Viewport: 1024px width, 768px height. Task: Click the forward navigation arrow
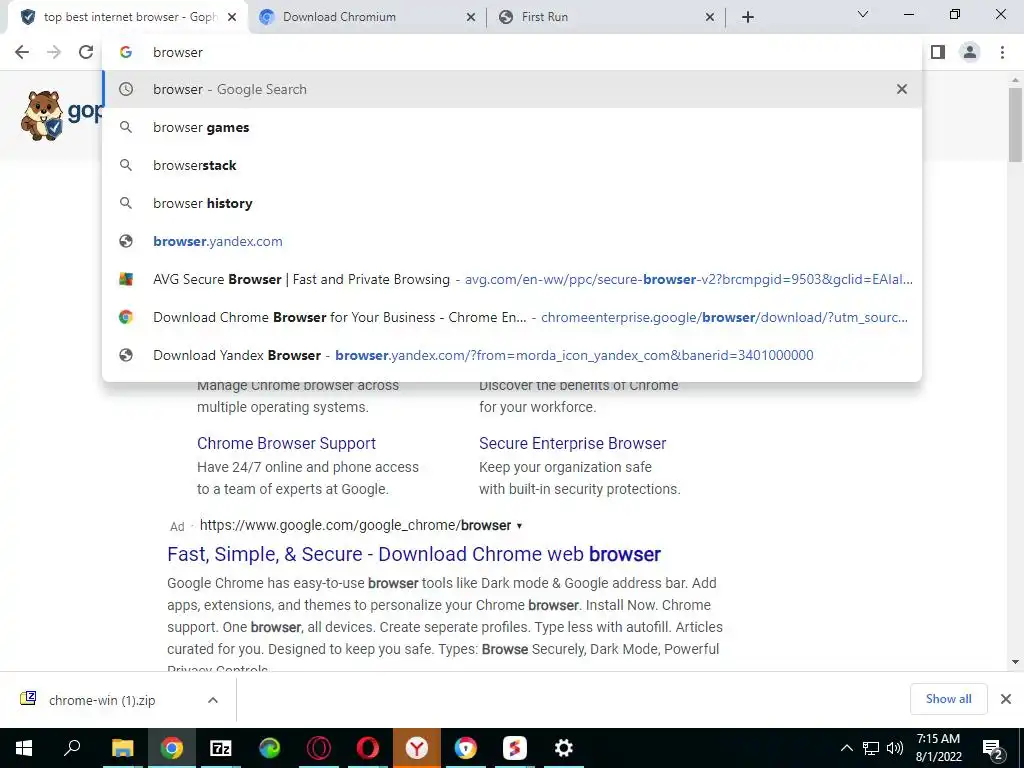pos(54,52)
